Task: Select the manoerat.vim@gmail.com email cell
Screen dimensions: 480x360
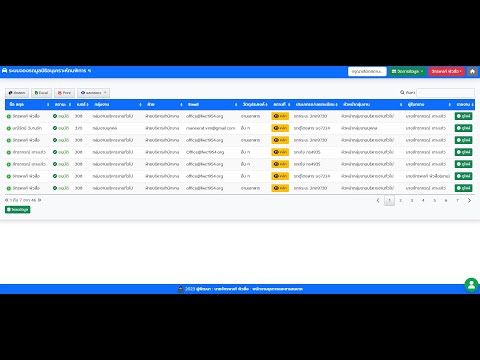Action: [x=210, y=128]
